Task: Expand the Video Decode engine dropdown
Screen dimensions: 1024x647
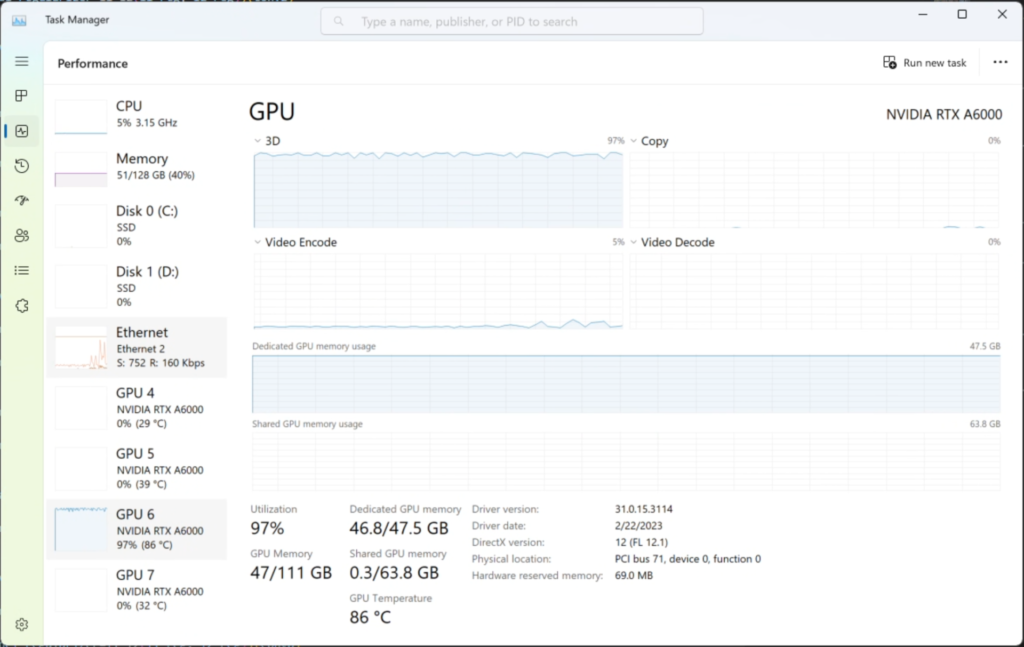Action: pyautogui.click(x=634, y=242)
